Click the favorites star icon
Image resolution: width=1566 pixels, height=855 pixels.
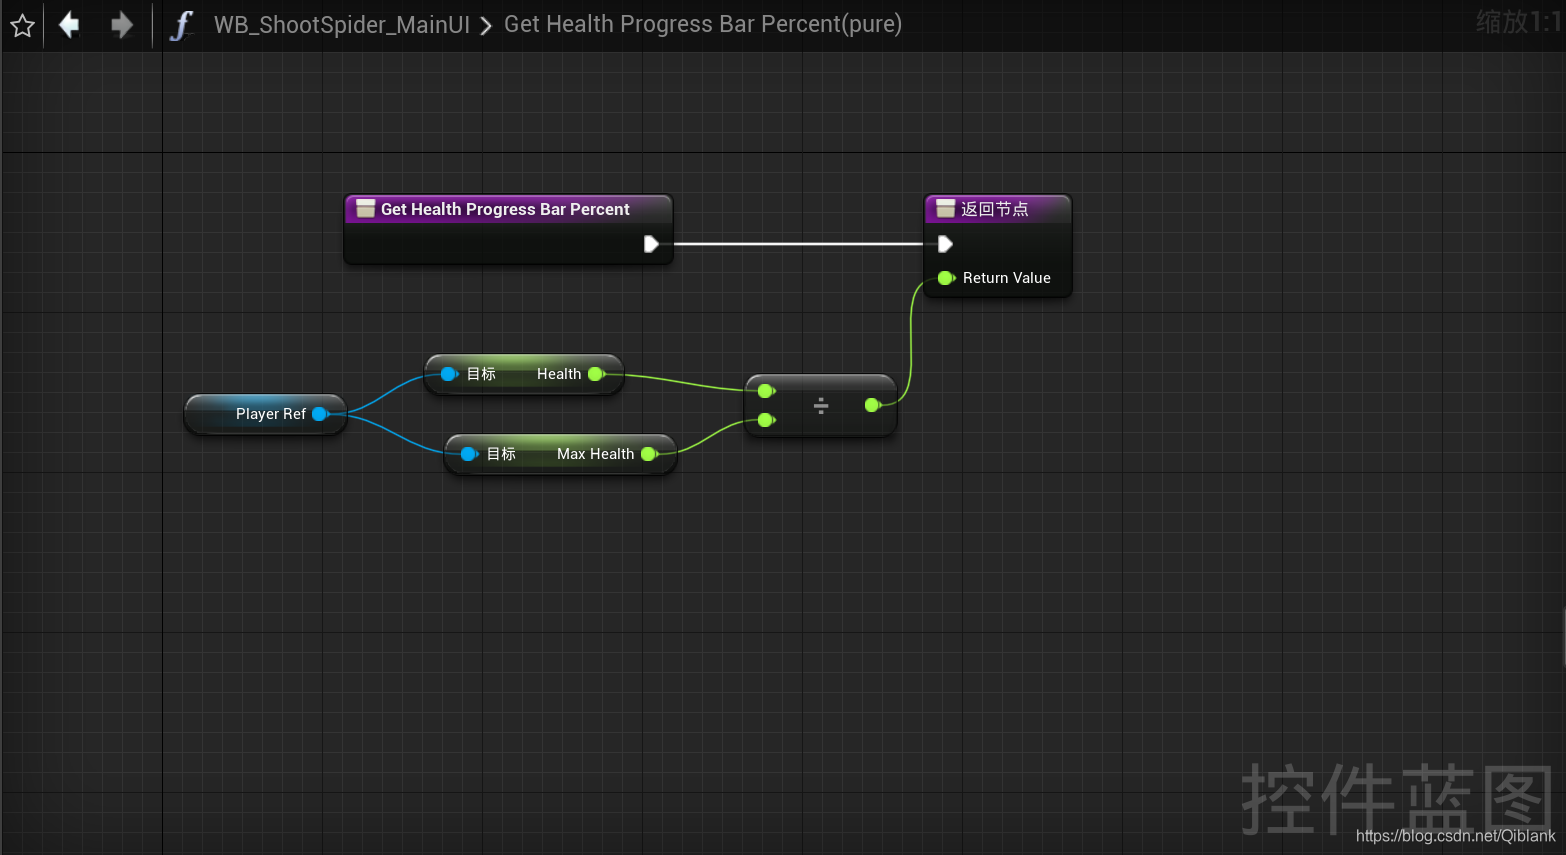(22, 25)
